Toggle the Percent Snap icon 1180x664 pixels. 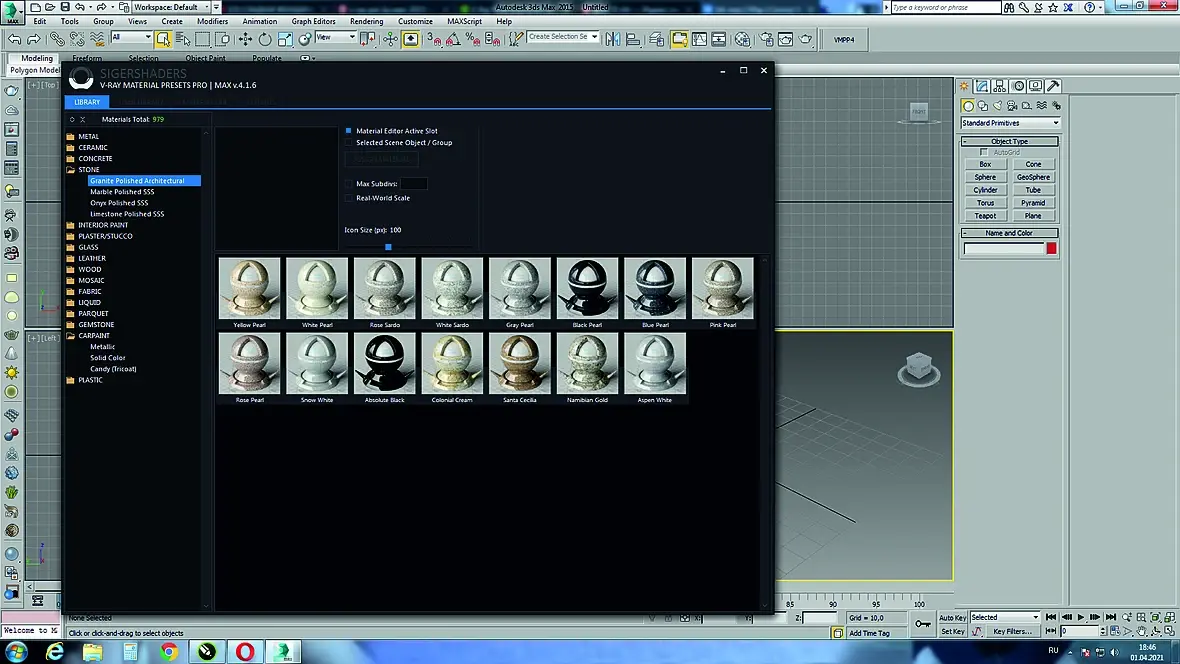tap(473, 39)
